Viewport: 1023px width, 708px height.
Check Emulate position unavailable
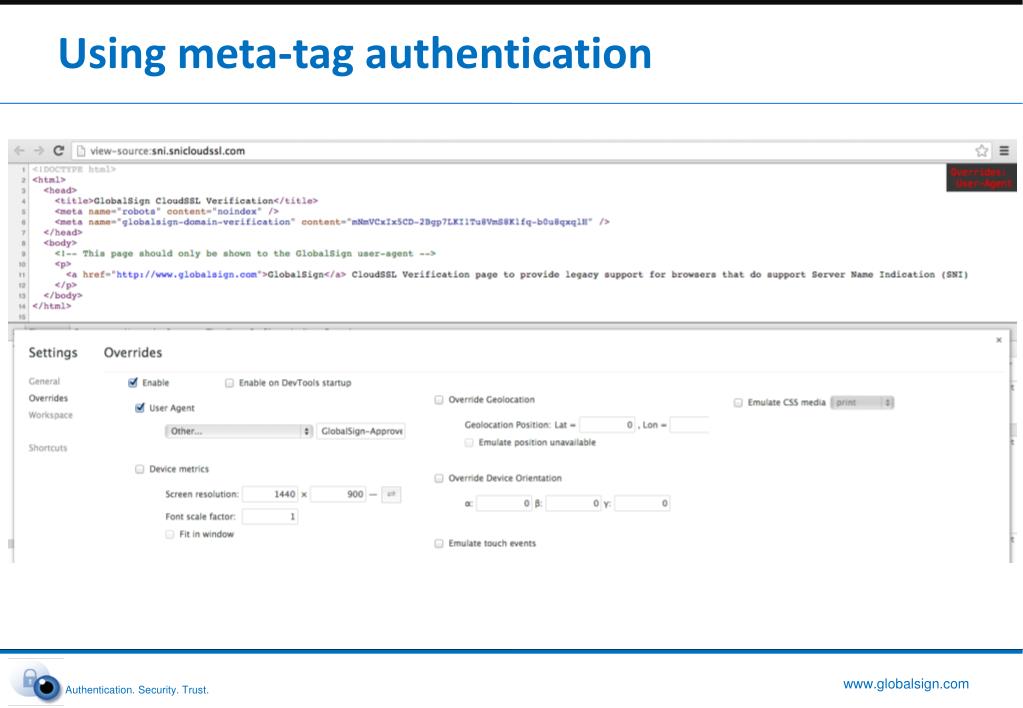tap(469, 442)
